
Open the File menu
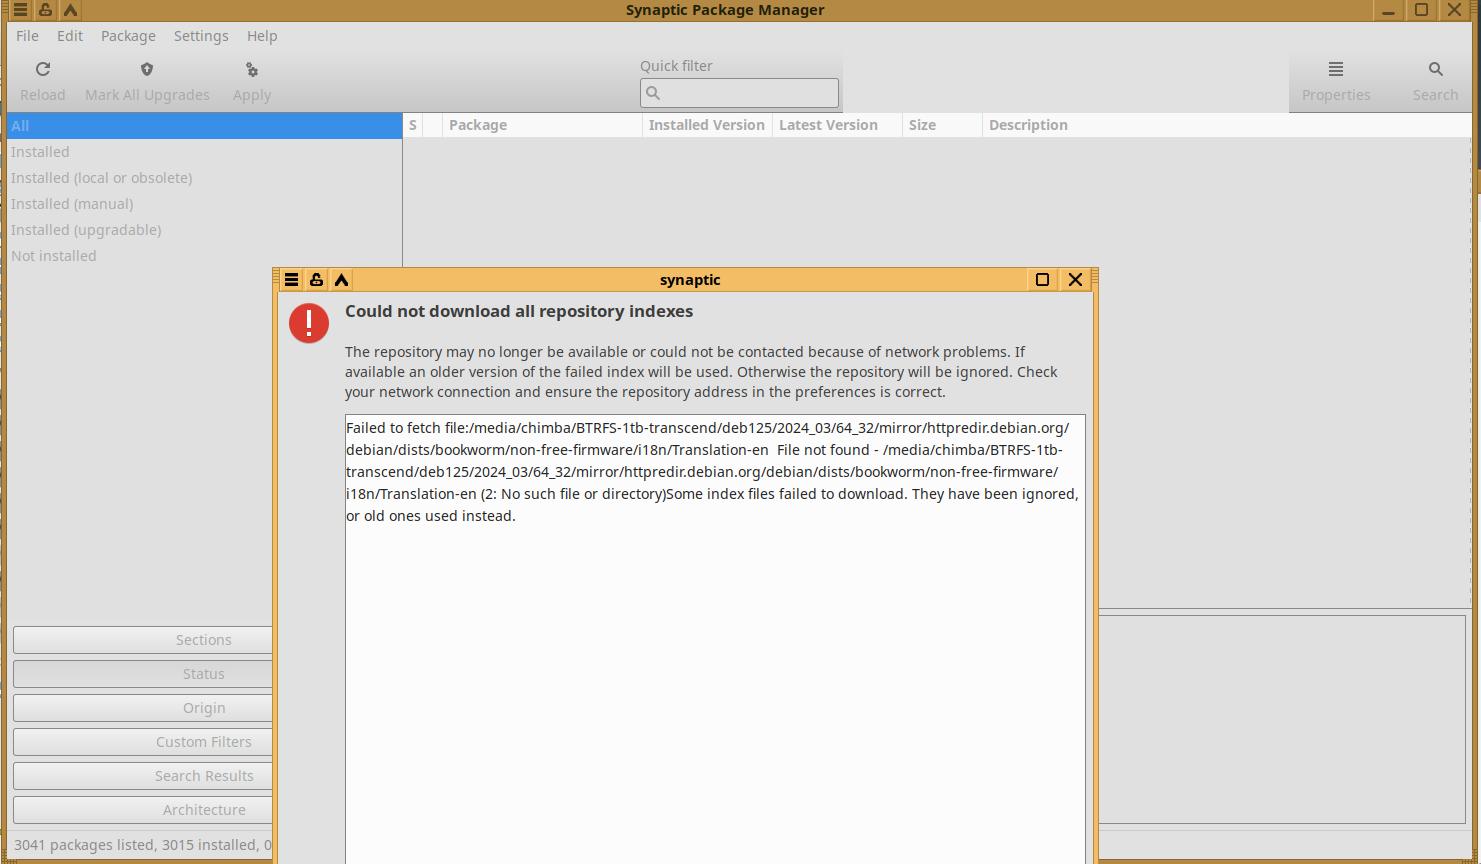[x=27, y=36]
